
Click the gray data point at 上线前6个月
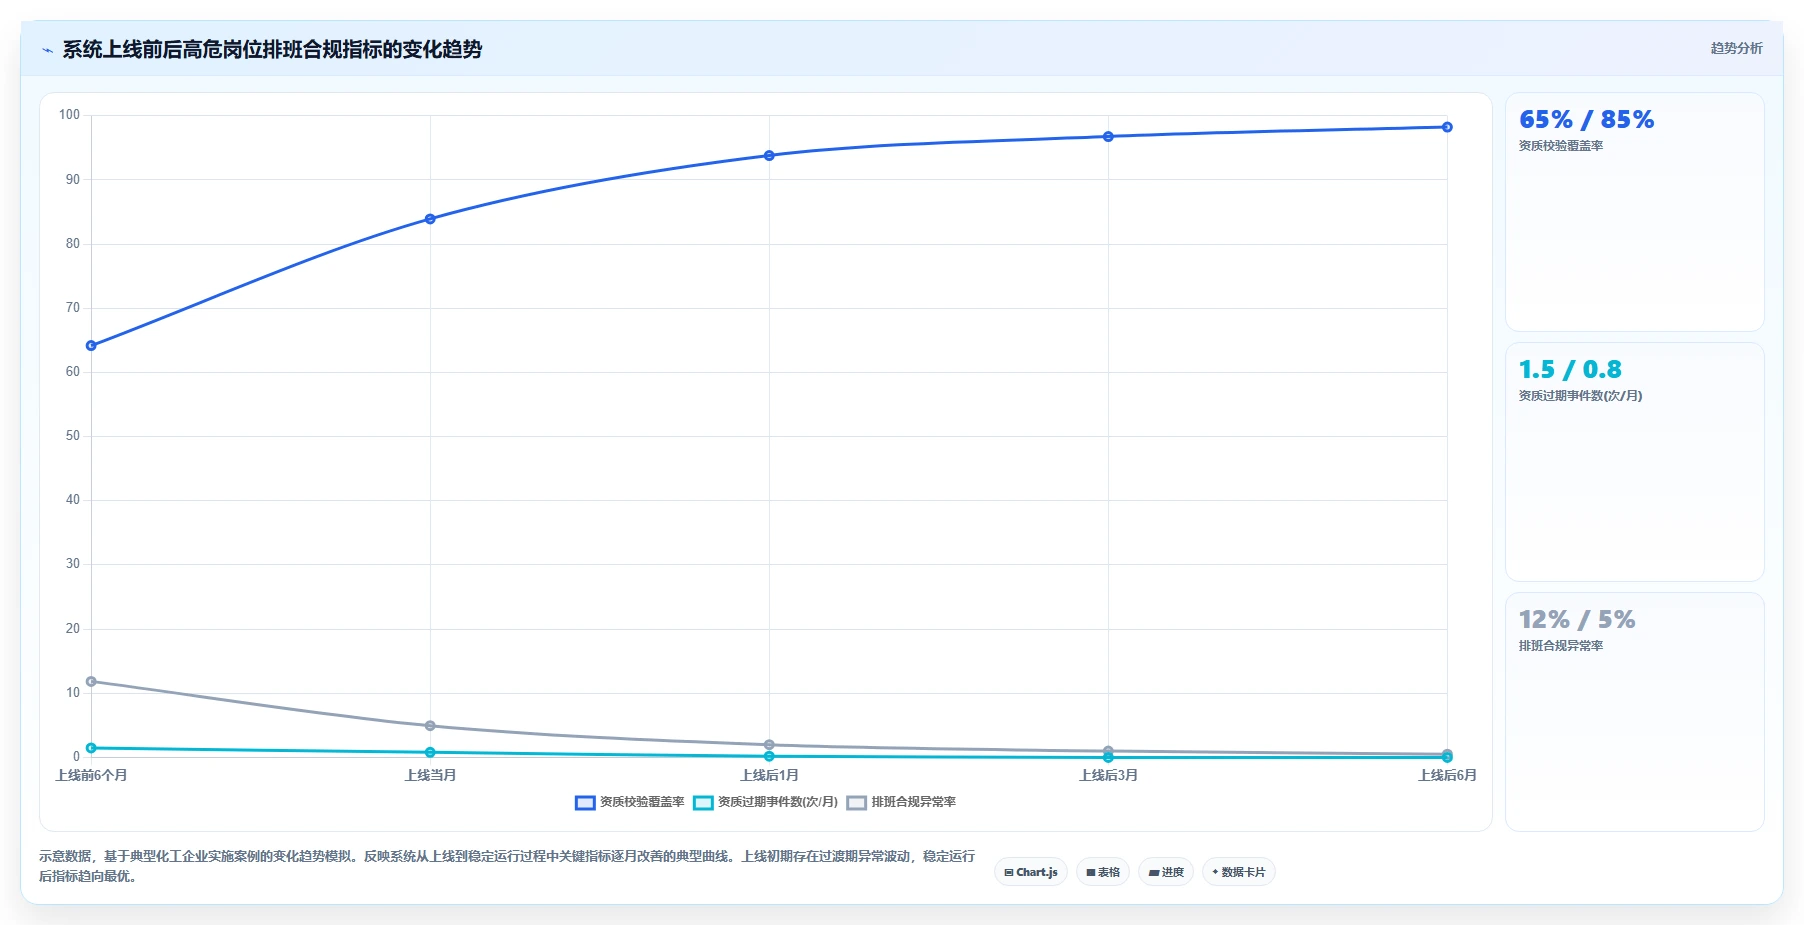pyautogui.click(x=91, y=682)
